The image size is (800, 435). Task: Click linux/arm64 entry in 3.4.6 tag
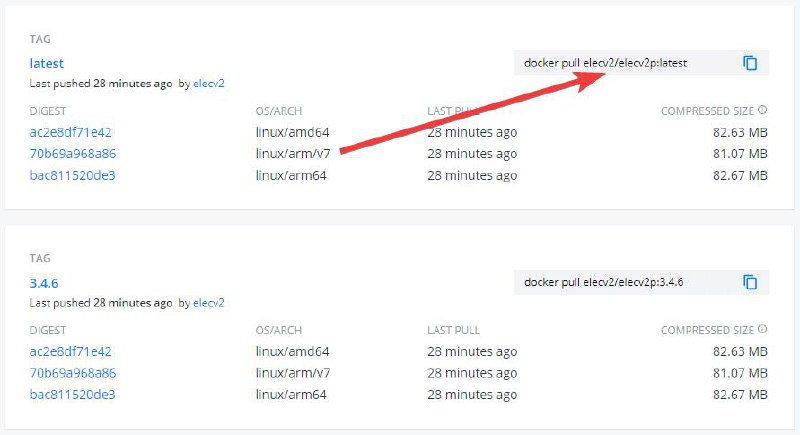[291, 394]
